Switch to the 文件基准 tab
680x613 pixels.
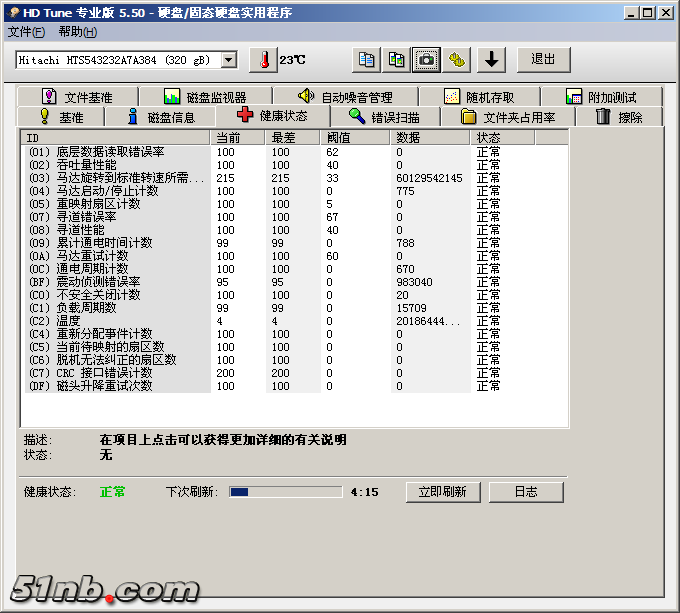point(77,97)
